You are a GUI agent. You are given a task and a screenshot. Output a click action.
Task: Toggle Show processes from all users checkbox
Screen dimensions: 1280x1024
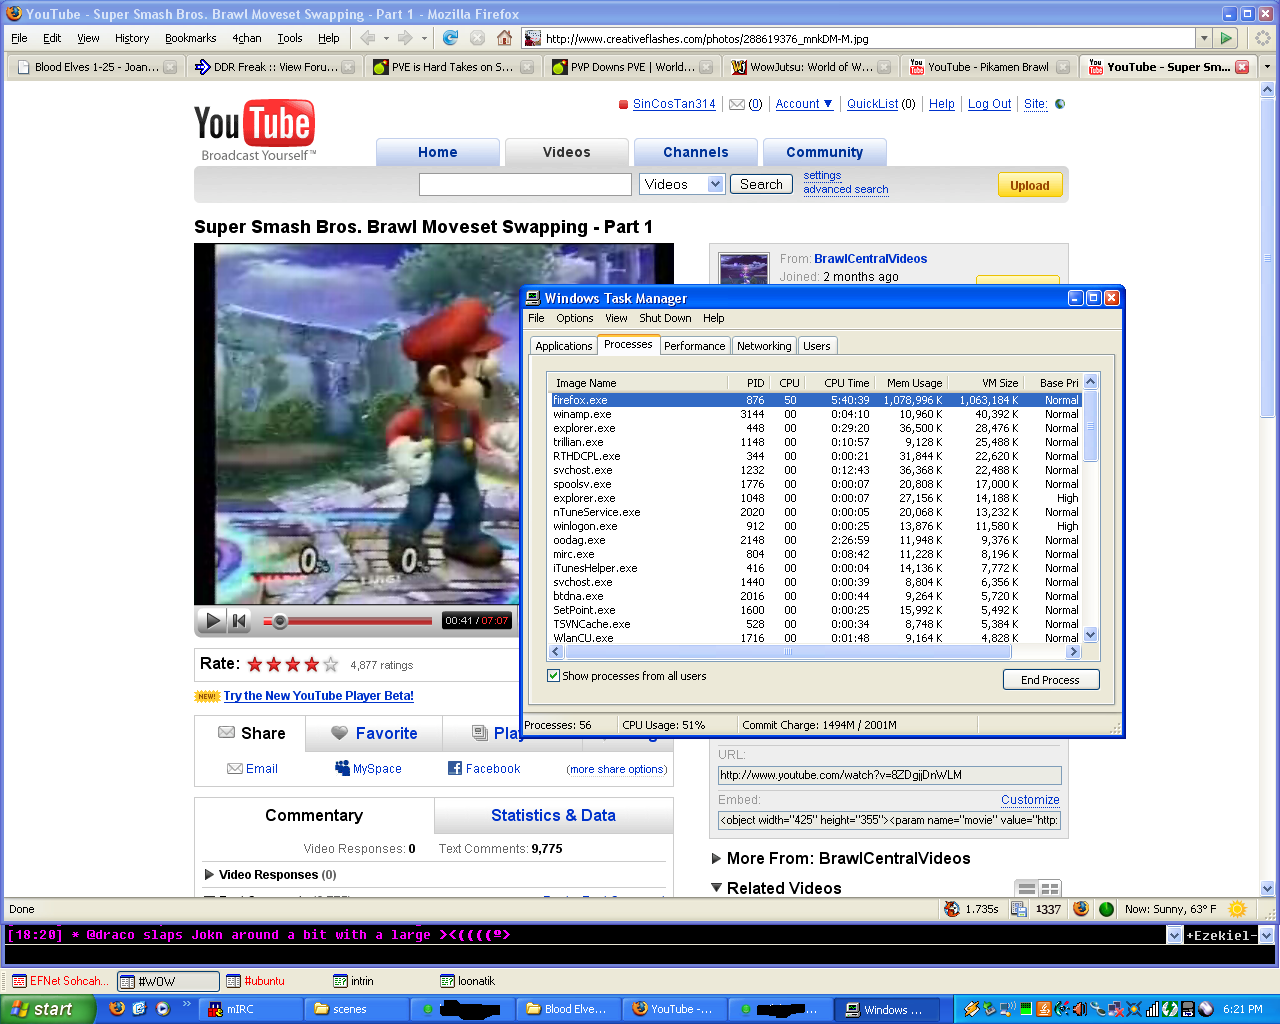coord(553,676)
